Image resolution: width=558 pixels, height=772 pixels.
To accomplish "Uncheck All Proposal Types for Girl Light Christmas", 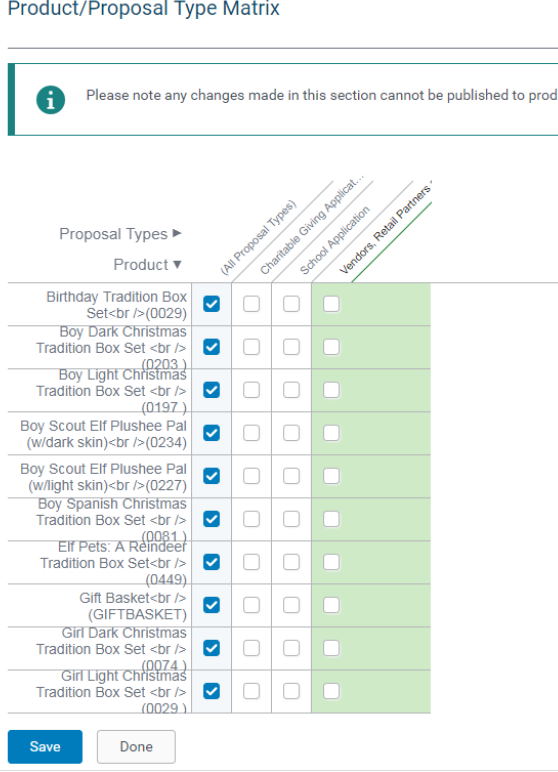I will 212,691.
